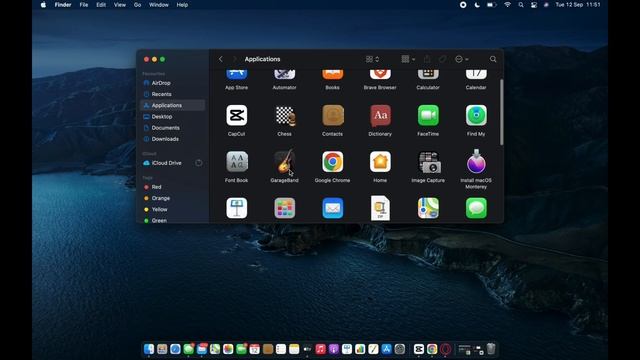
Task: Open the View menu
Action: pos(120,5)
